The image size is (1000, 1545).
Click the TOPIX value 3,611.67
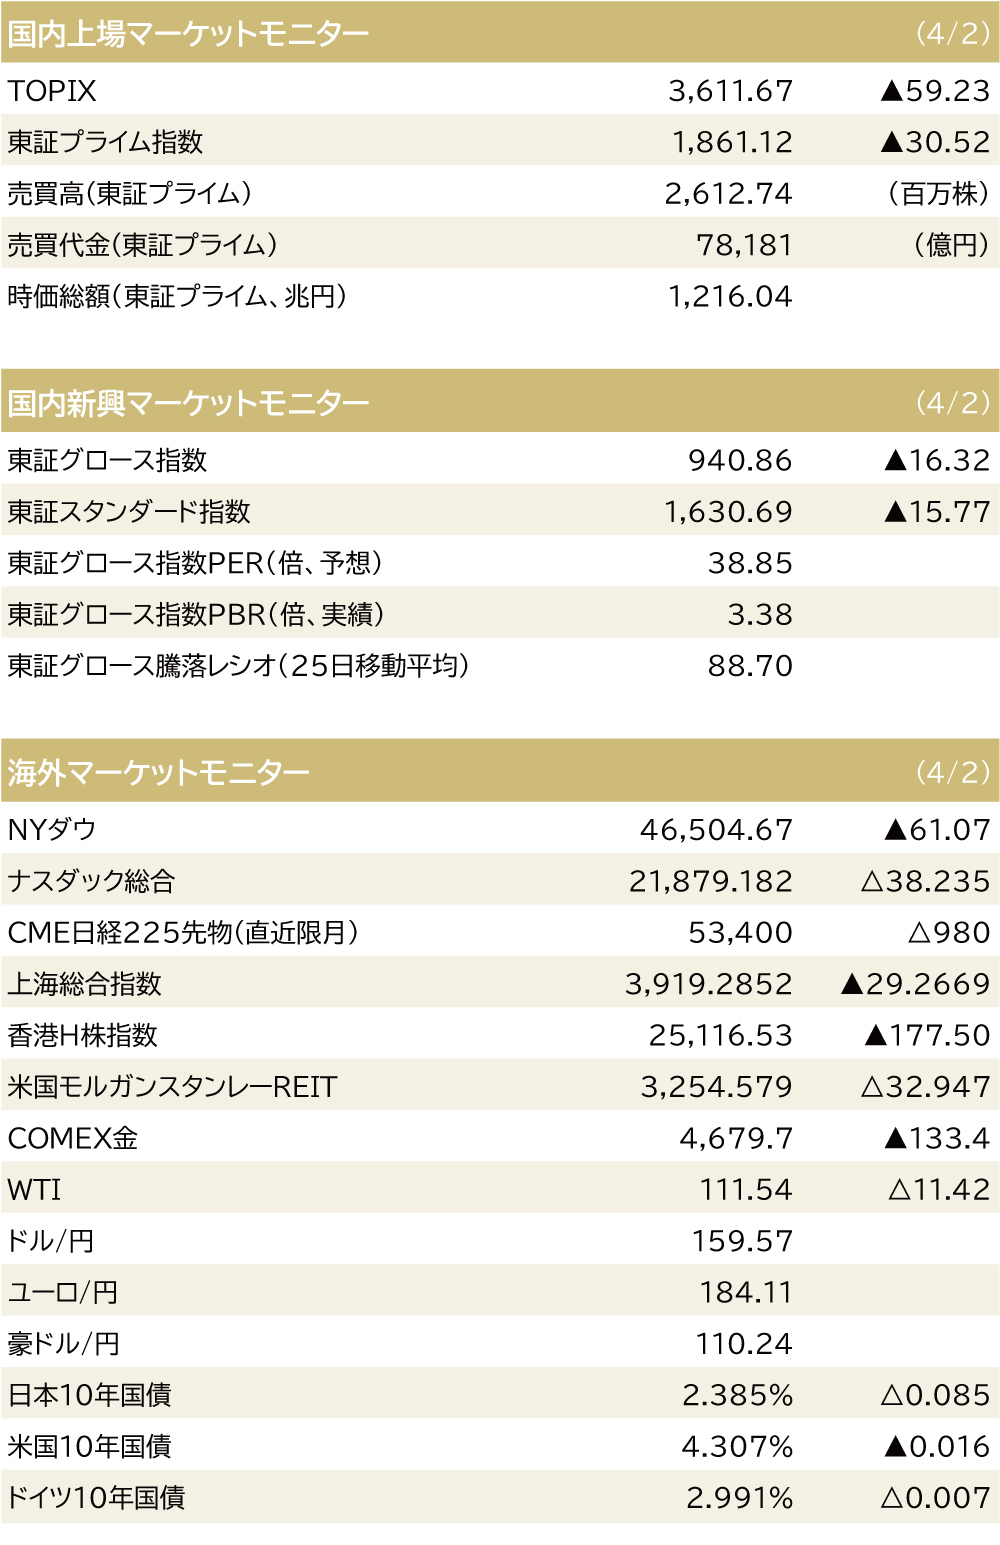[730, 91]
